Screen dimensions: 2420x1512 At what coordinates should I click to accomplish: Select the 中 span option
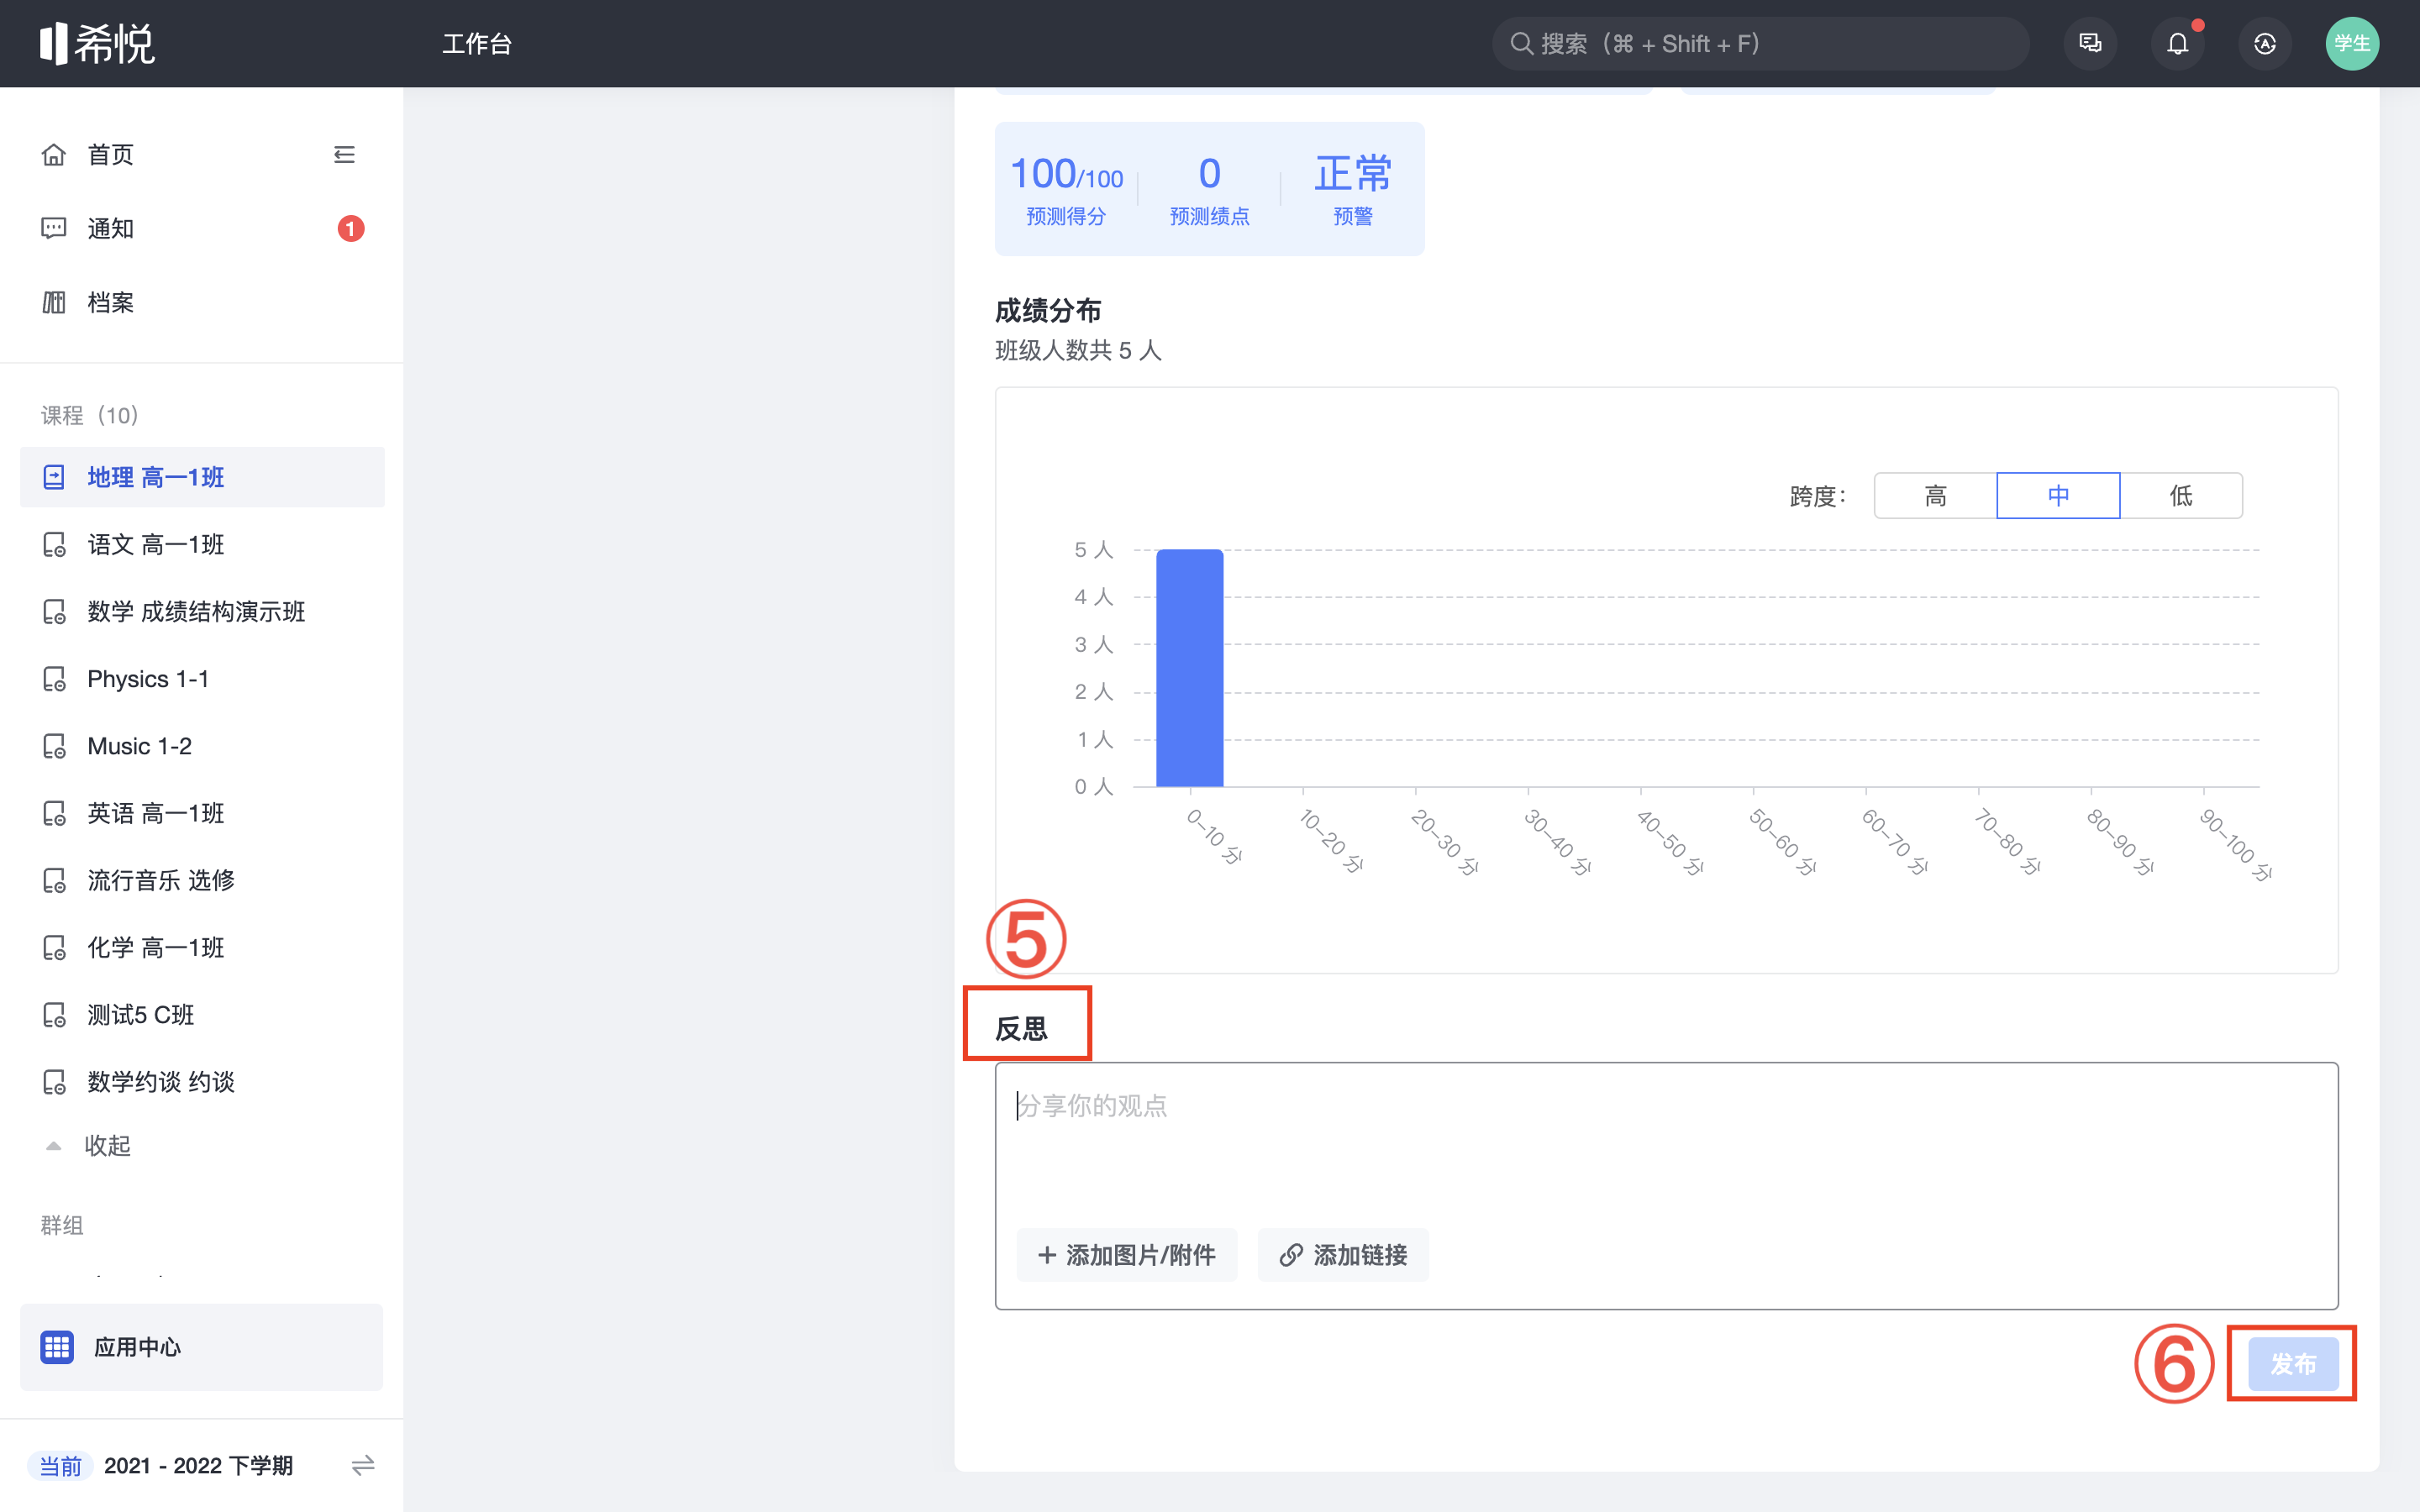(2058, 496)
